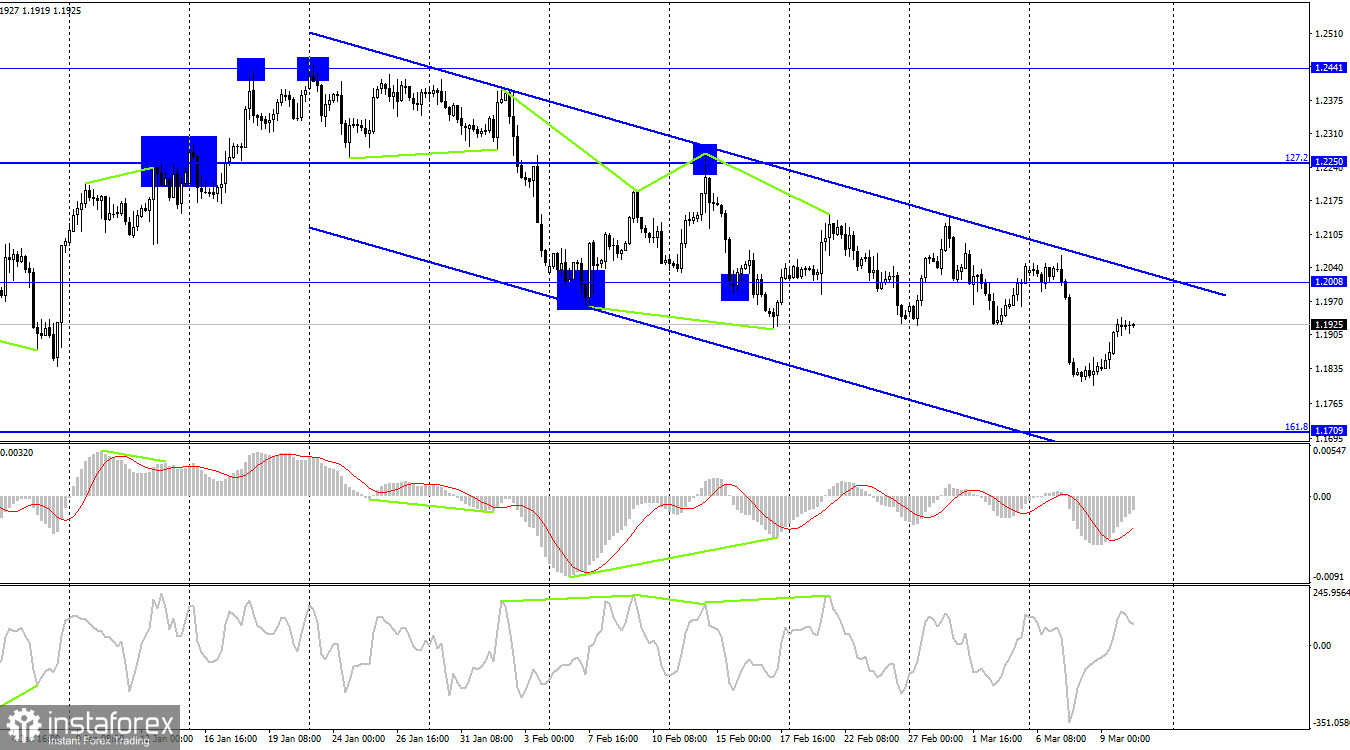
Task: Select the 127.2 Fibonacci level label
Action: [1297, 157]
